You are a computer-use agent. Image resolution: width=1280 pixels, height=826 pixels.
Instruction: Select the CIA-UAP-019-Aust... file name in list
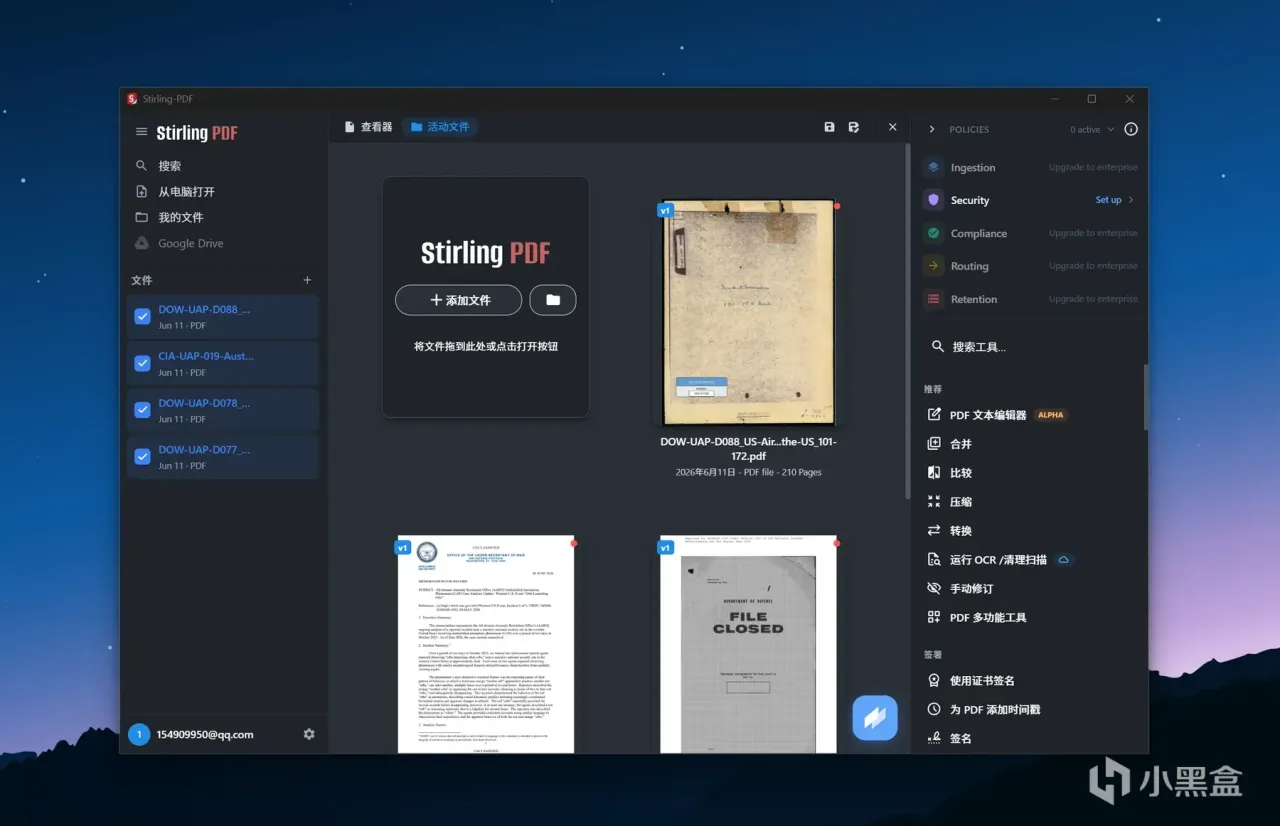[x=206, y=356]
